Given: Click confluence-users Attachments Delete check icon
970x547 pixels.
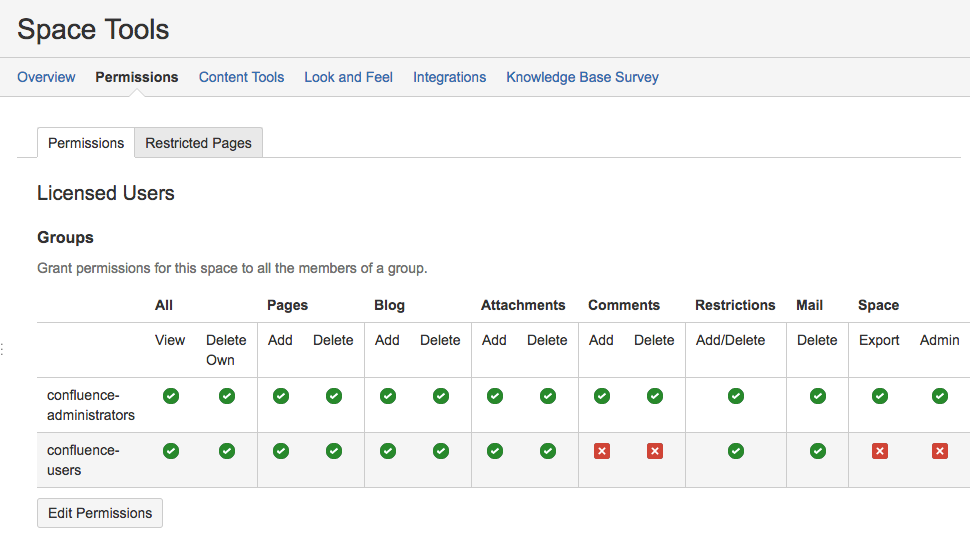Looking at the screenshot, I should tap(548, 451).
